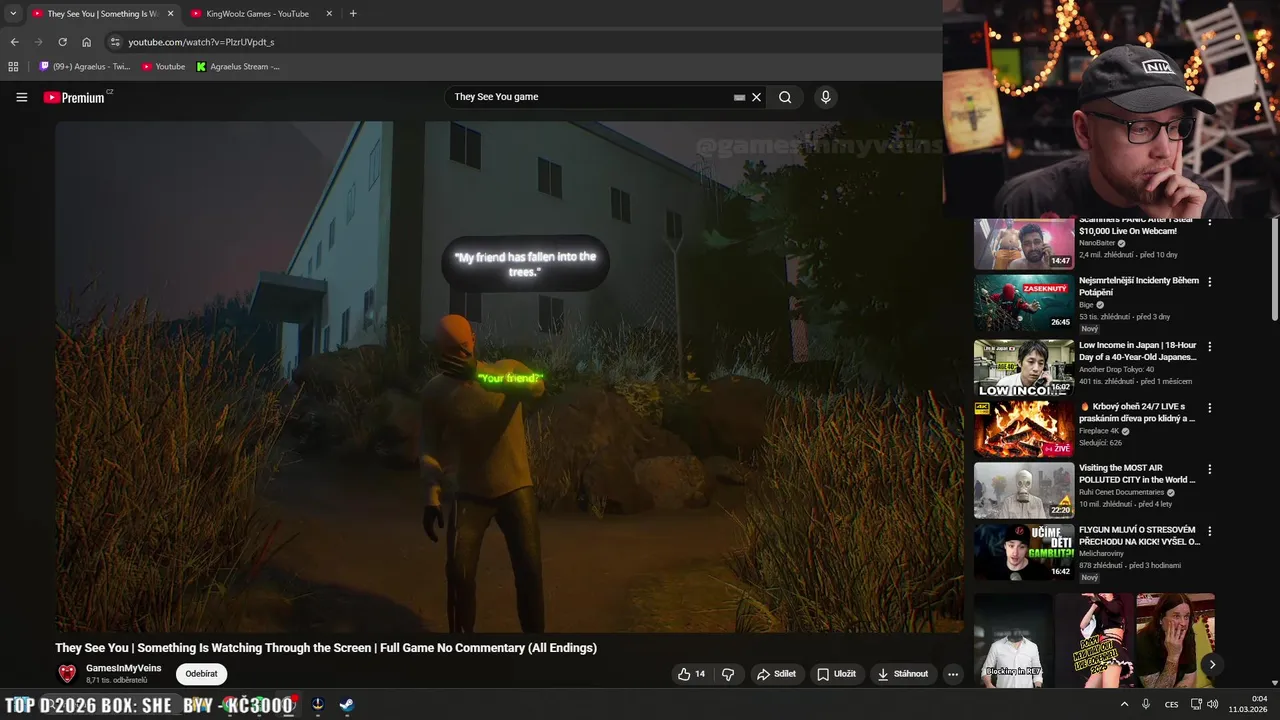1280x720 pixels.
Task: View site information icon in address bar
Action: 115,42
